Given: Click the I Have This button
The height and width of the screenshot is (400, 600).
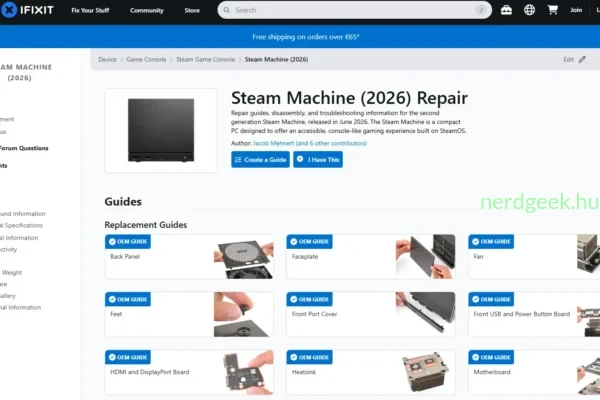Looking at the screenshot, I should 318,160.
